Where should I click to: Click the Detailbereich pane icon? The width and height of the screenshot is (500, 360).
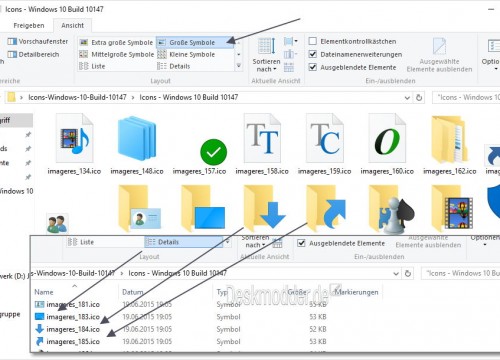[12, 54]
